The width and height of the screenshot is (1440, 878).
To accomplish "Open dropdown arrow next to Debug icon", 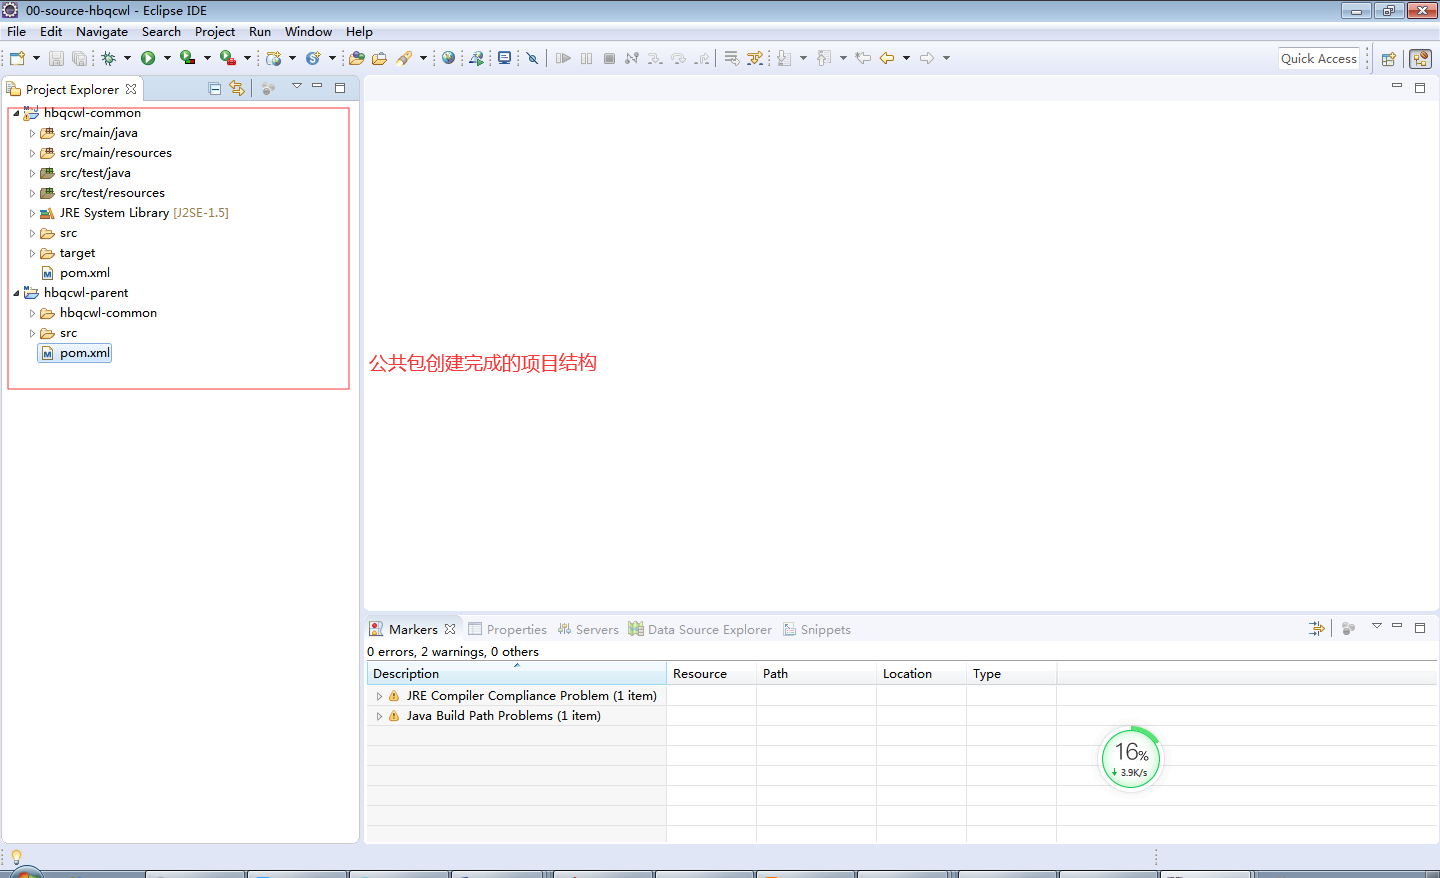I will [127, 58].
